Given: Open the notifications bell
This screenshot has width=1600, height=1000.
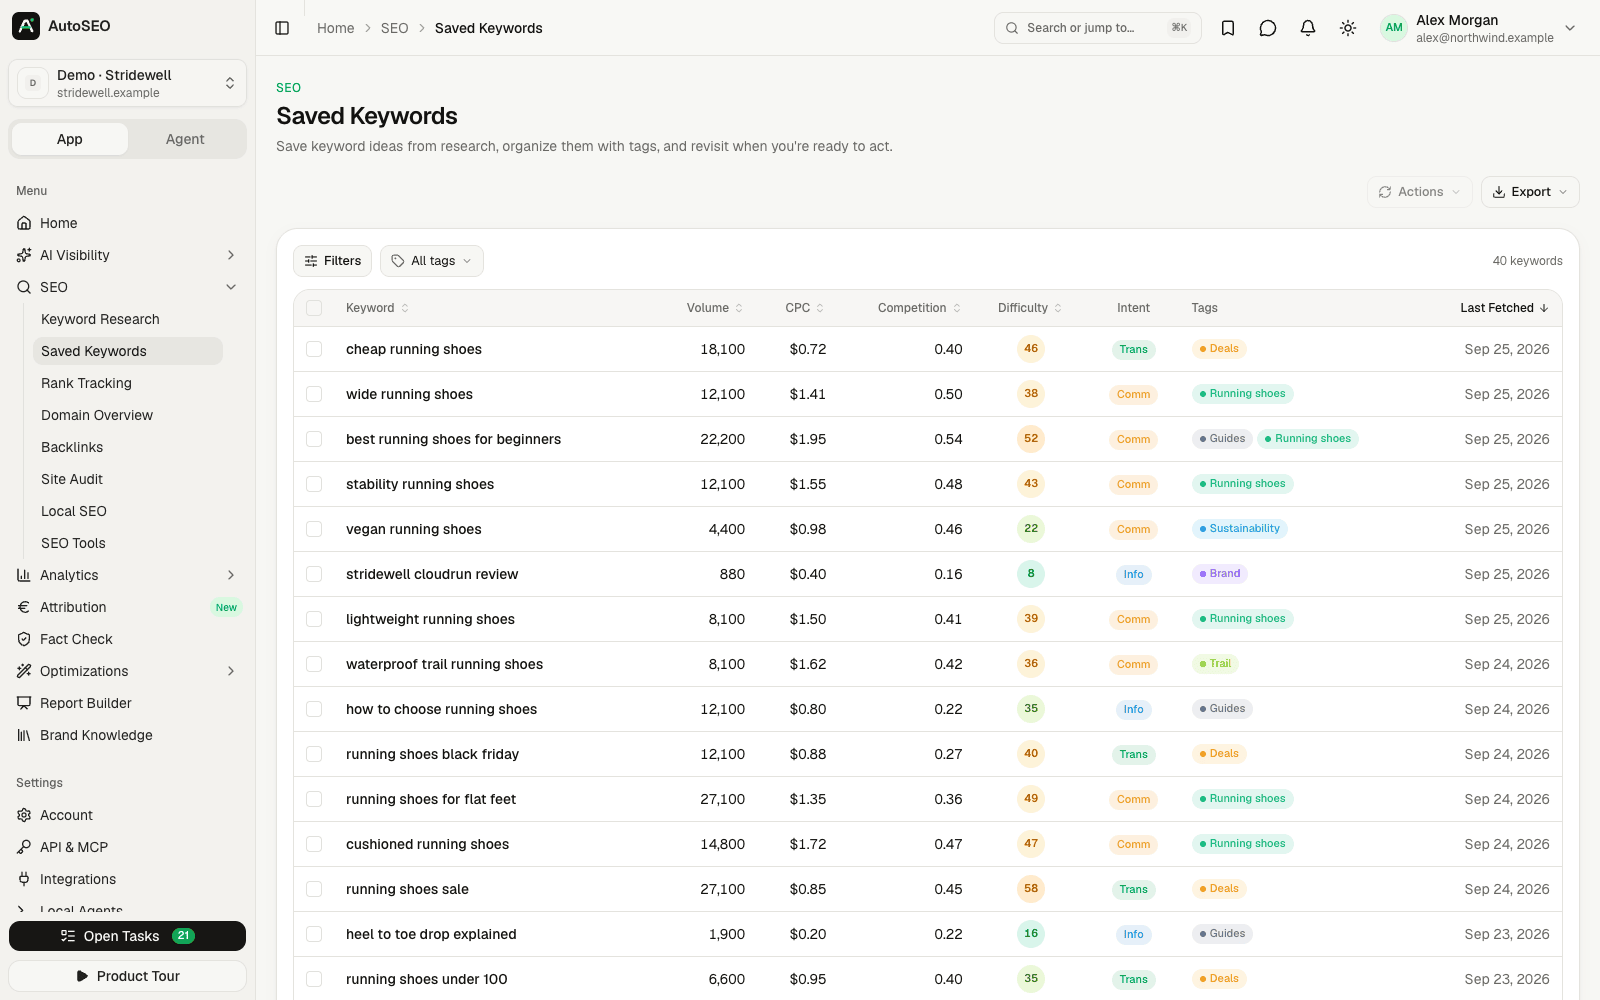Looking at the screenshot, I should pos(1308,28).
